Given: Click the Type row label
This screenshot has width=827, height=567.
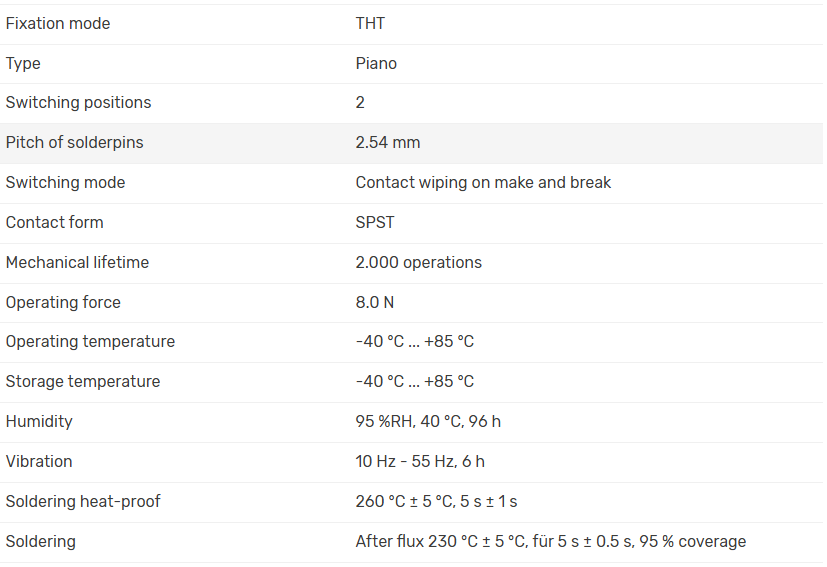Looking at the screenshot, I should pos(23,63).
